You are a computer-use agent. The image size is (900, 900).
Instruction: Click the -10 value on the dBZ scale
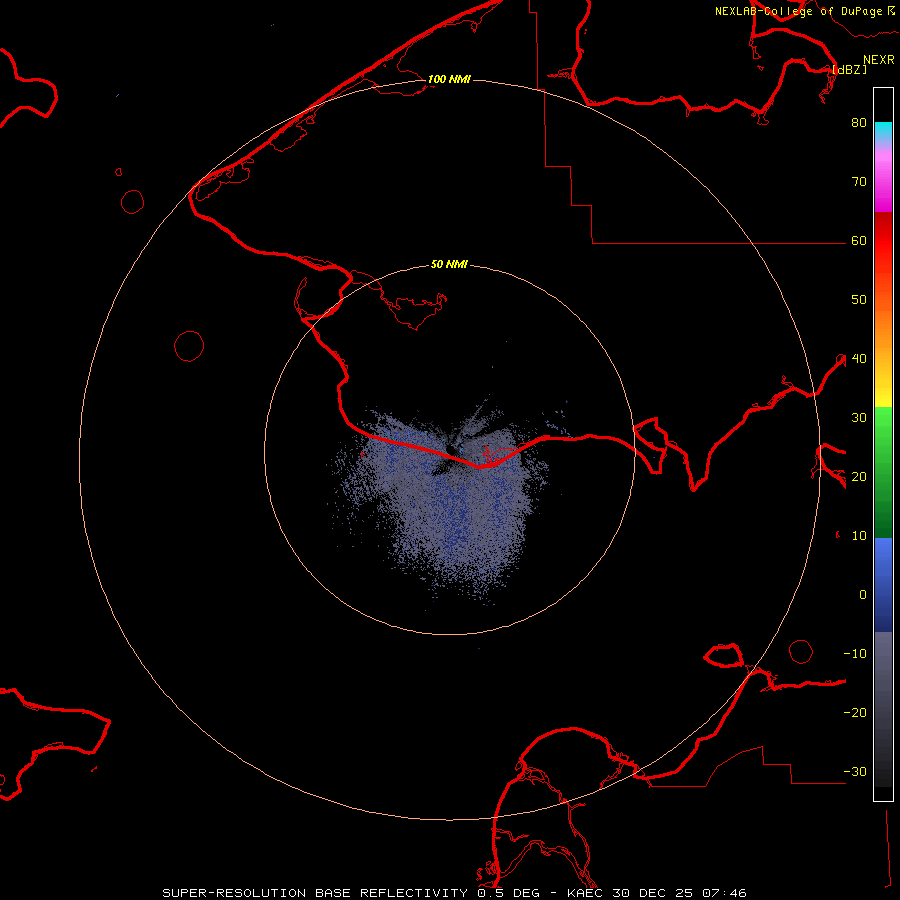coord(855,654)
